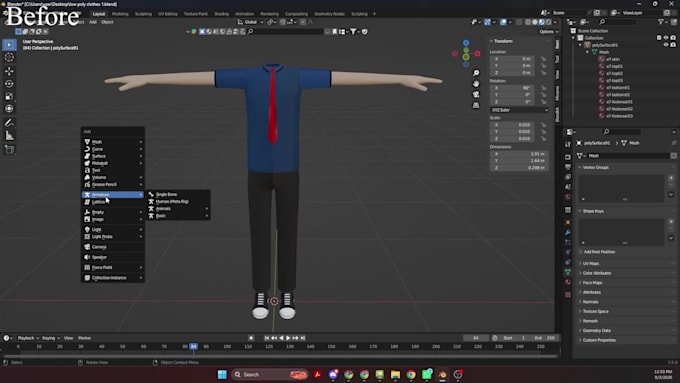Expand the UV Maps panel
680x383 pixels.
[x=626, y=263]
